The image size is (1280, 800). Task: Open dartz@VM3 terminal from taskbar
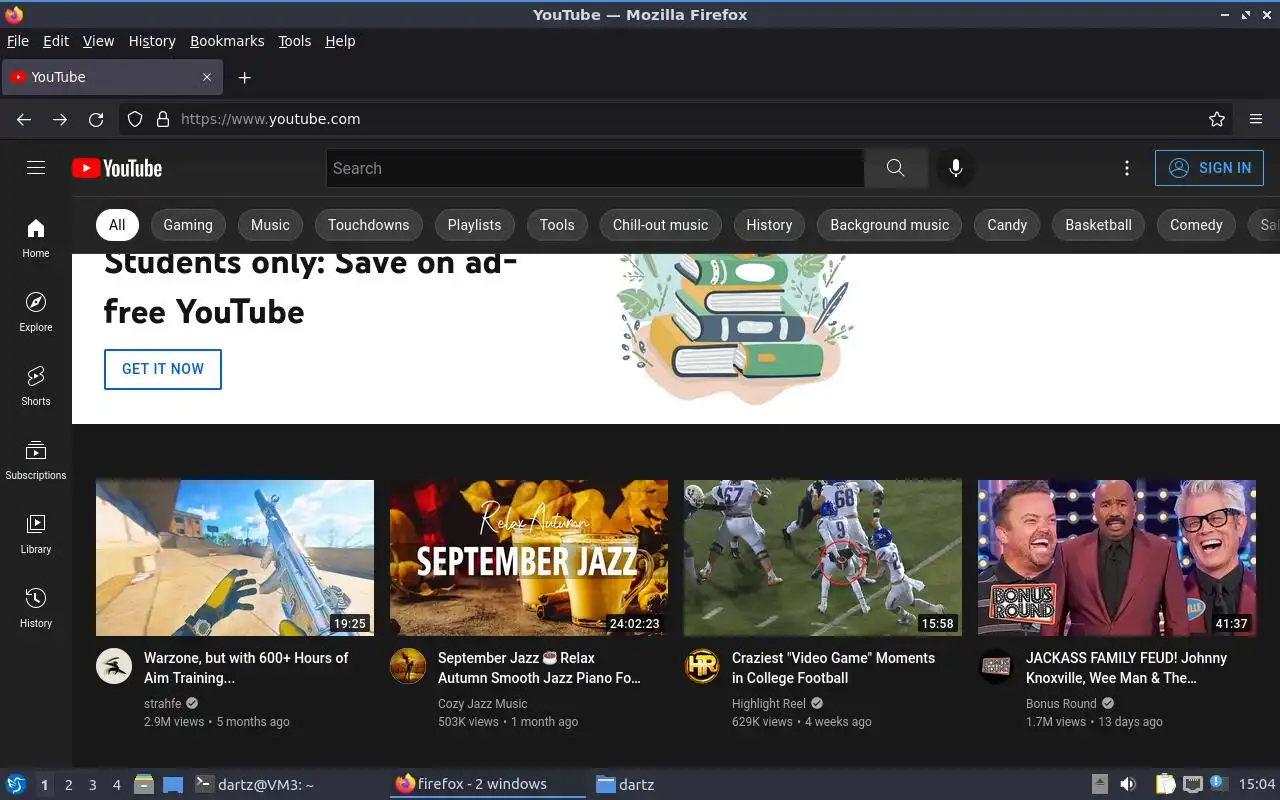point(255,785)
